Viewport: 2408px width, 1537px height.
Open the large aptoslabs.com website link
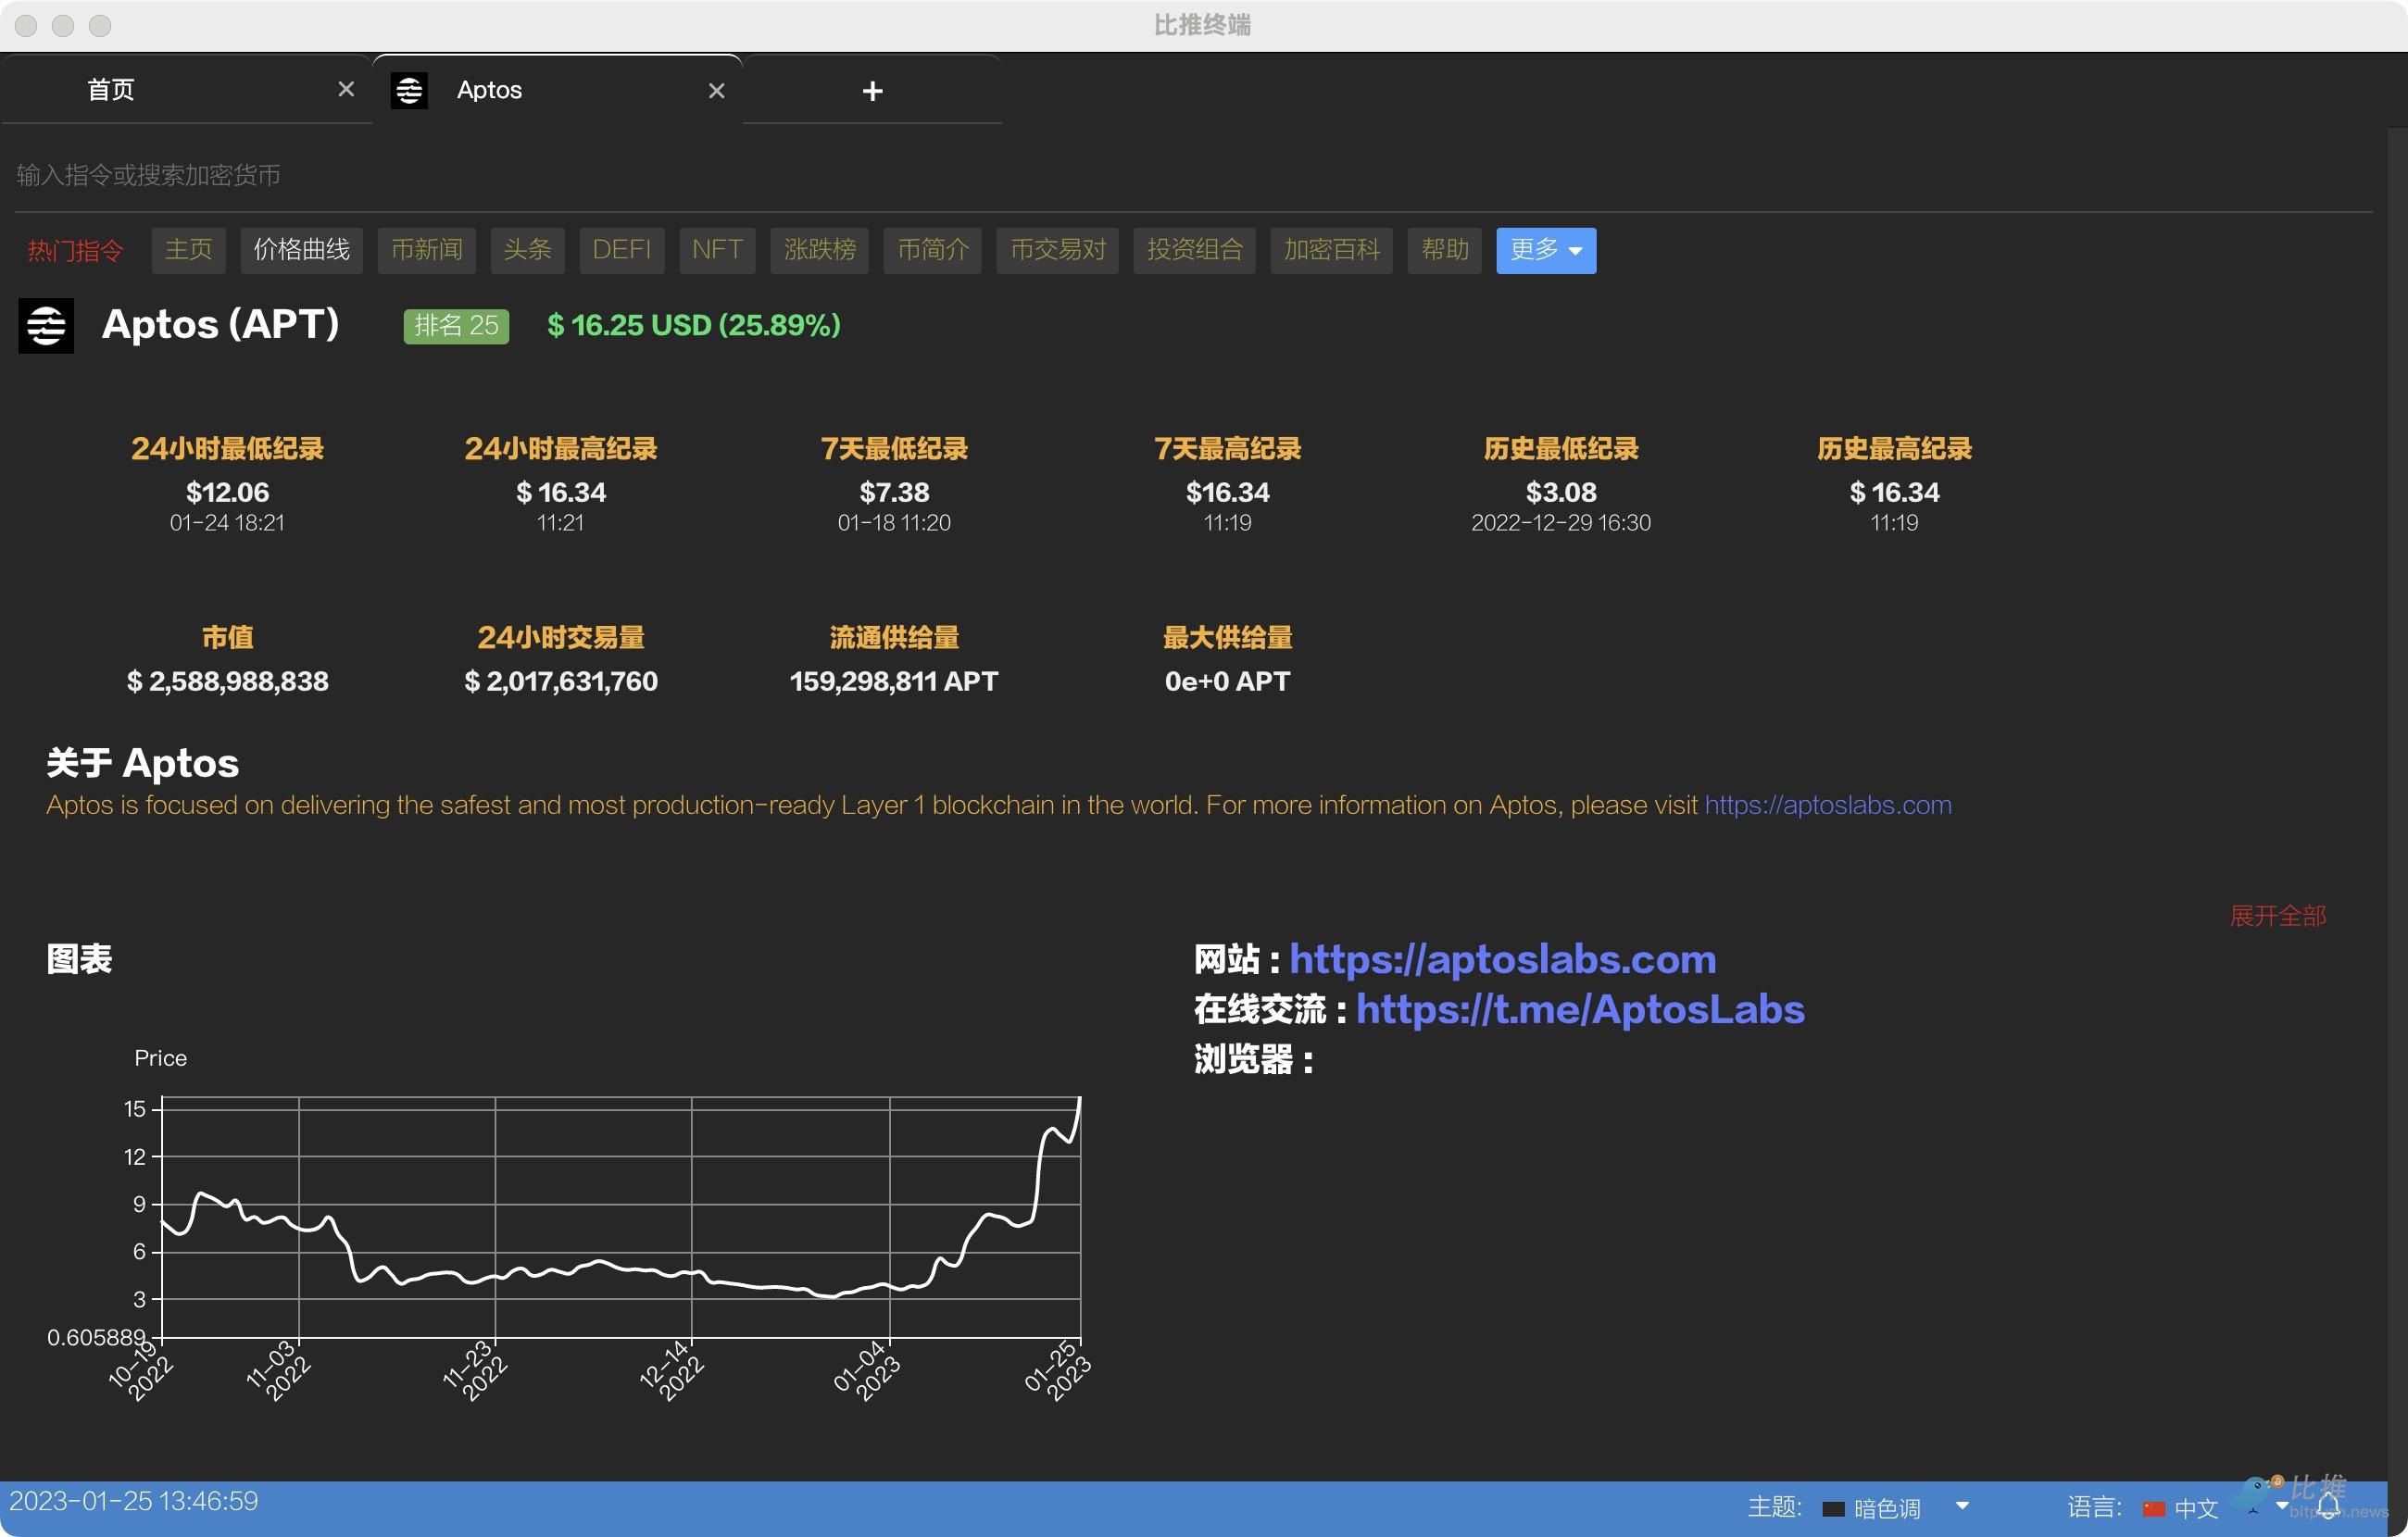(x=1502, y=959)
